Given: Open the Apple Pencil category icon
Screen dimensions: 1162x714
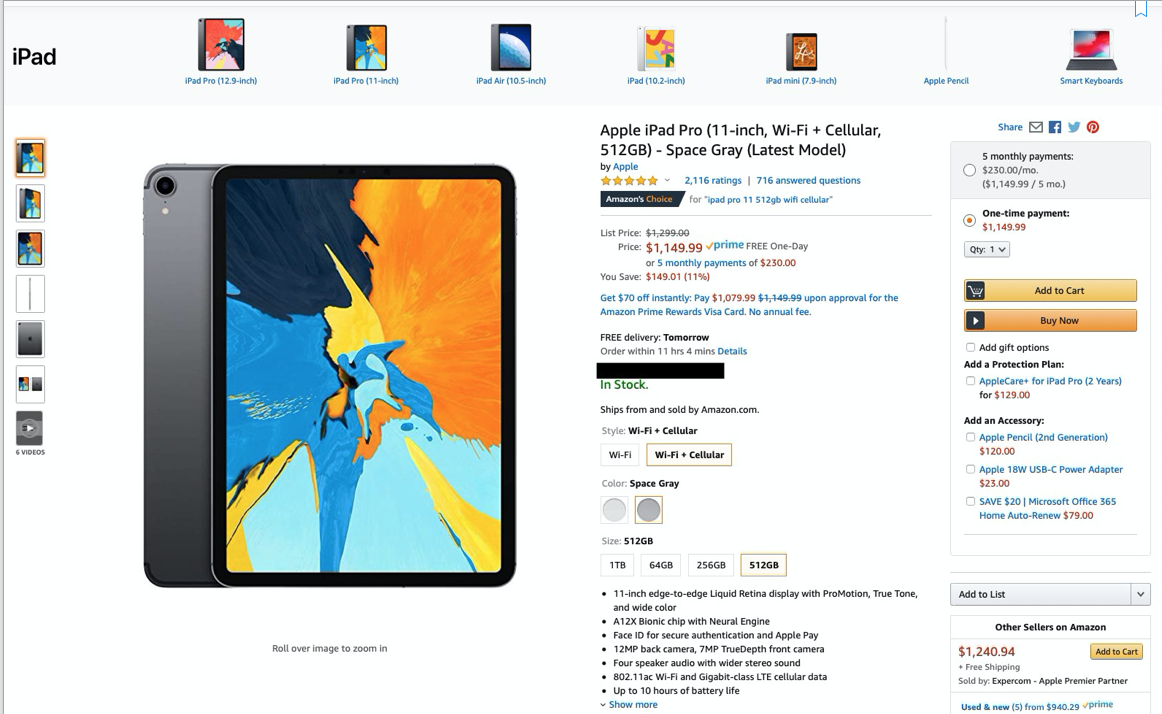Looking at the screenshot, I should (x=946, y=45).
